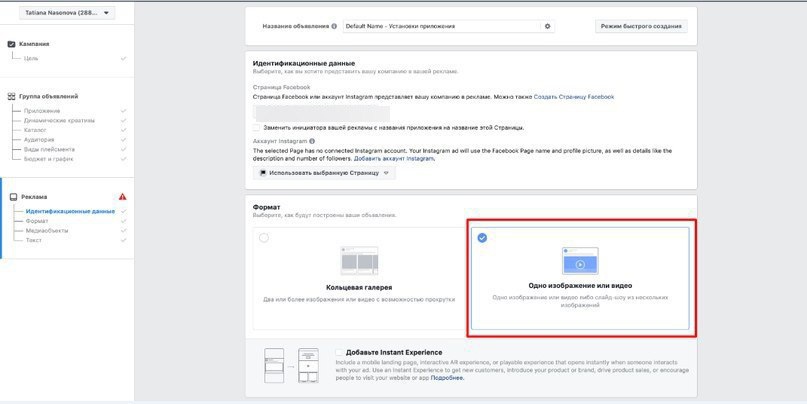Click the Группа объявлений heading
This screenshot has width=807, height=404.
[48, 96]
